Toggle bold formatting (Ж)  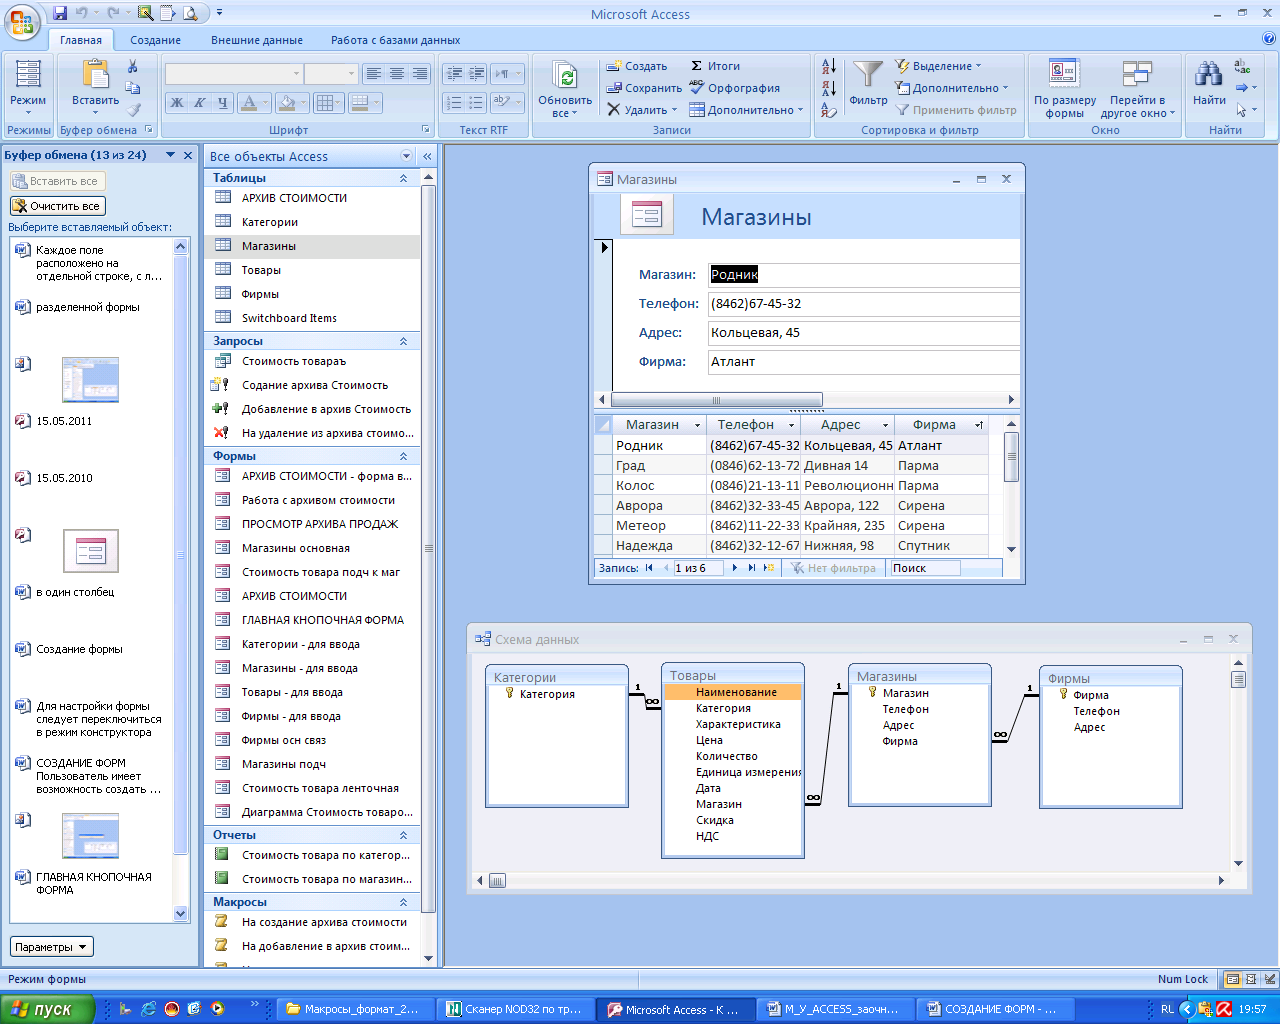pyautogui.click(x=177, y=102)
